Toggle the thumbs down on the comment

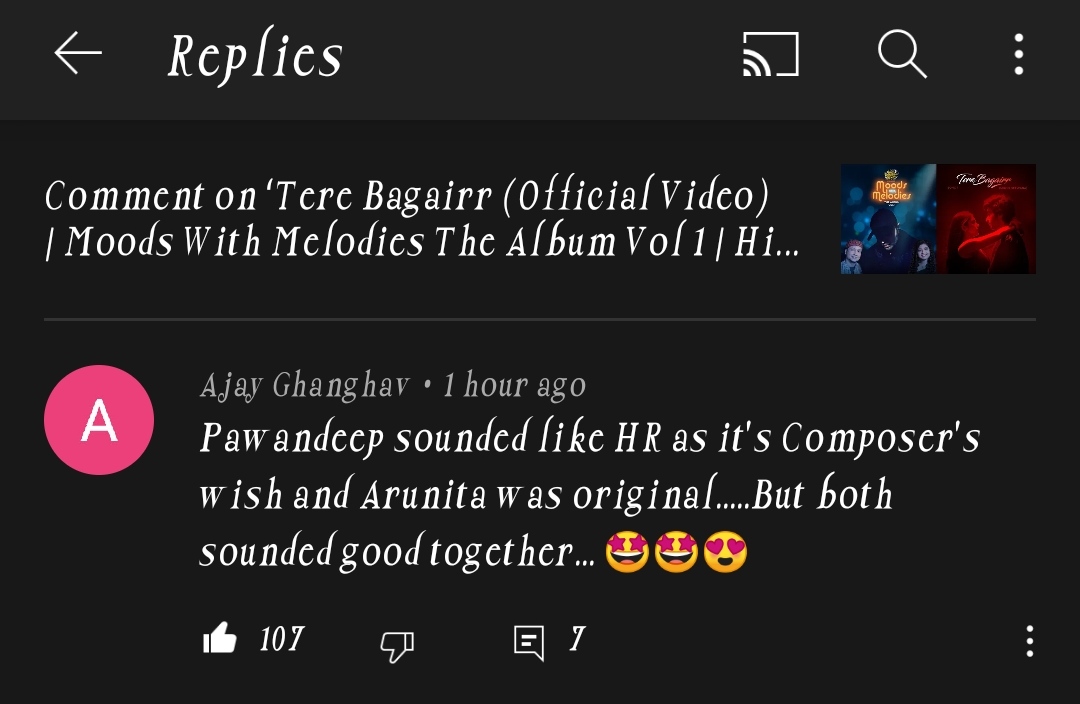[x=397, y=646]
